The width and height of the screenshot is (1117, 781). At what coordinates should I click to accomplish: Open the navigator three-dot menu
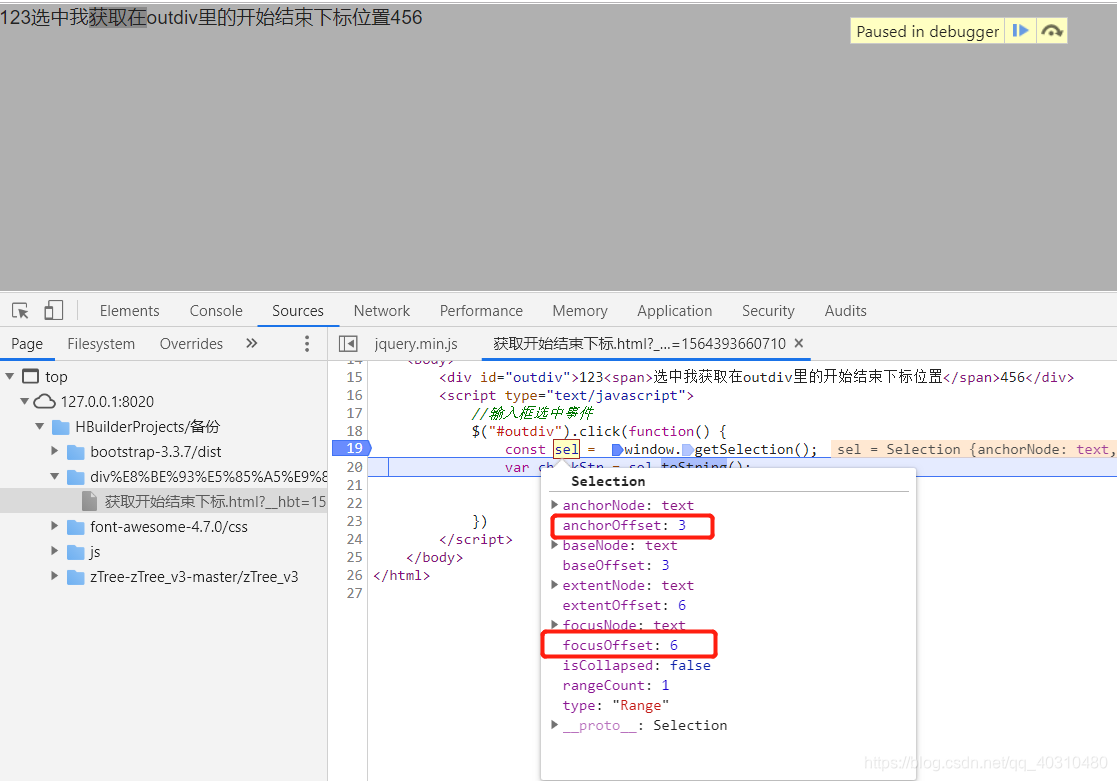tap(307, 343)
